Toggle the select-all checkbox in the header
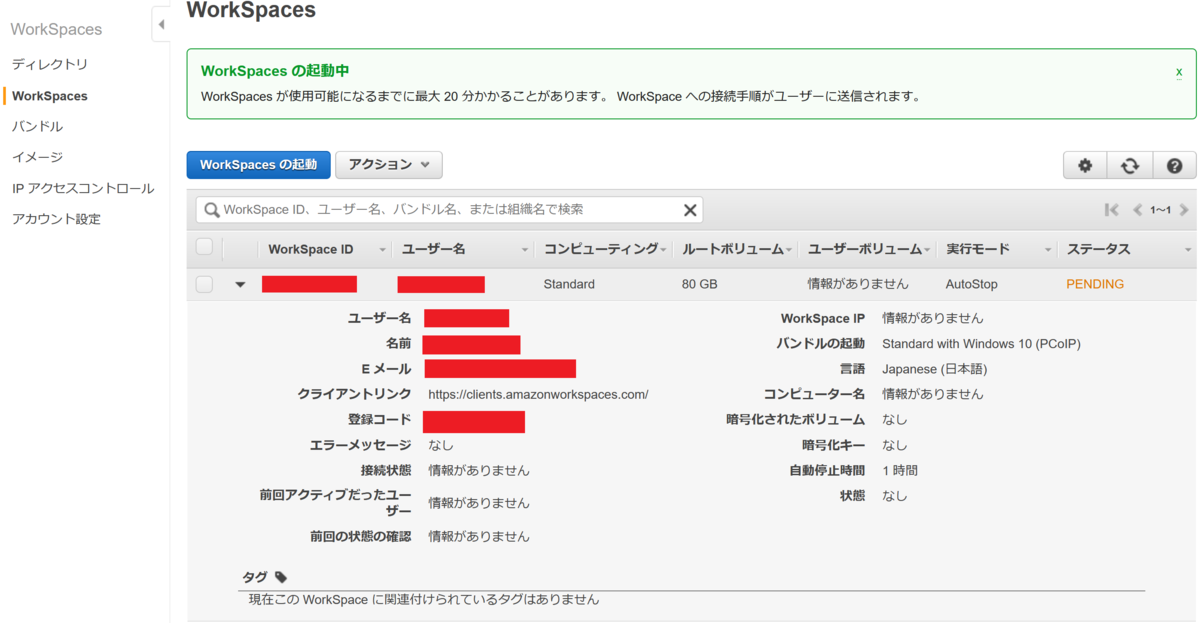1200x623 pixels. (204, 248)
